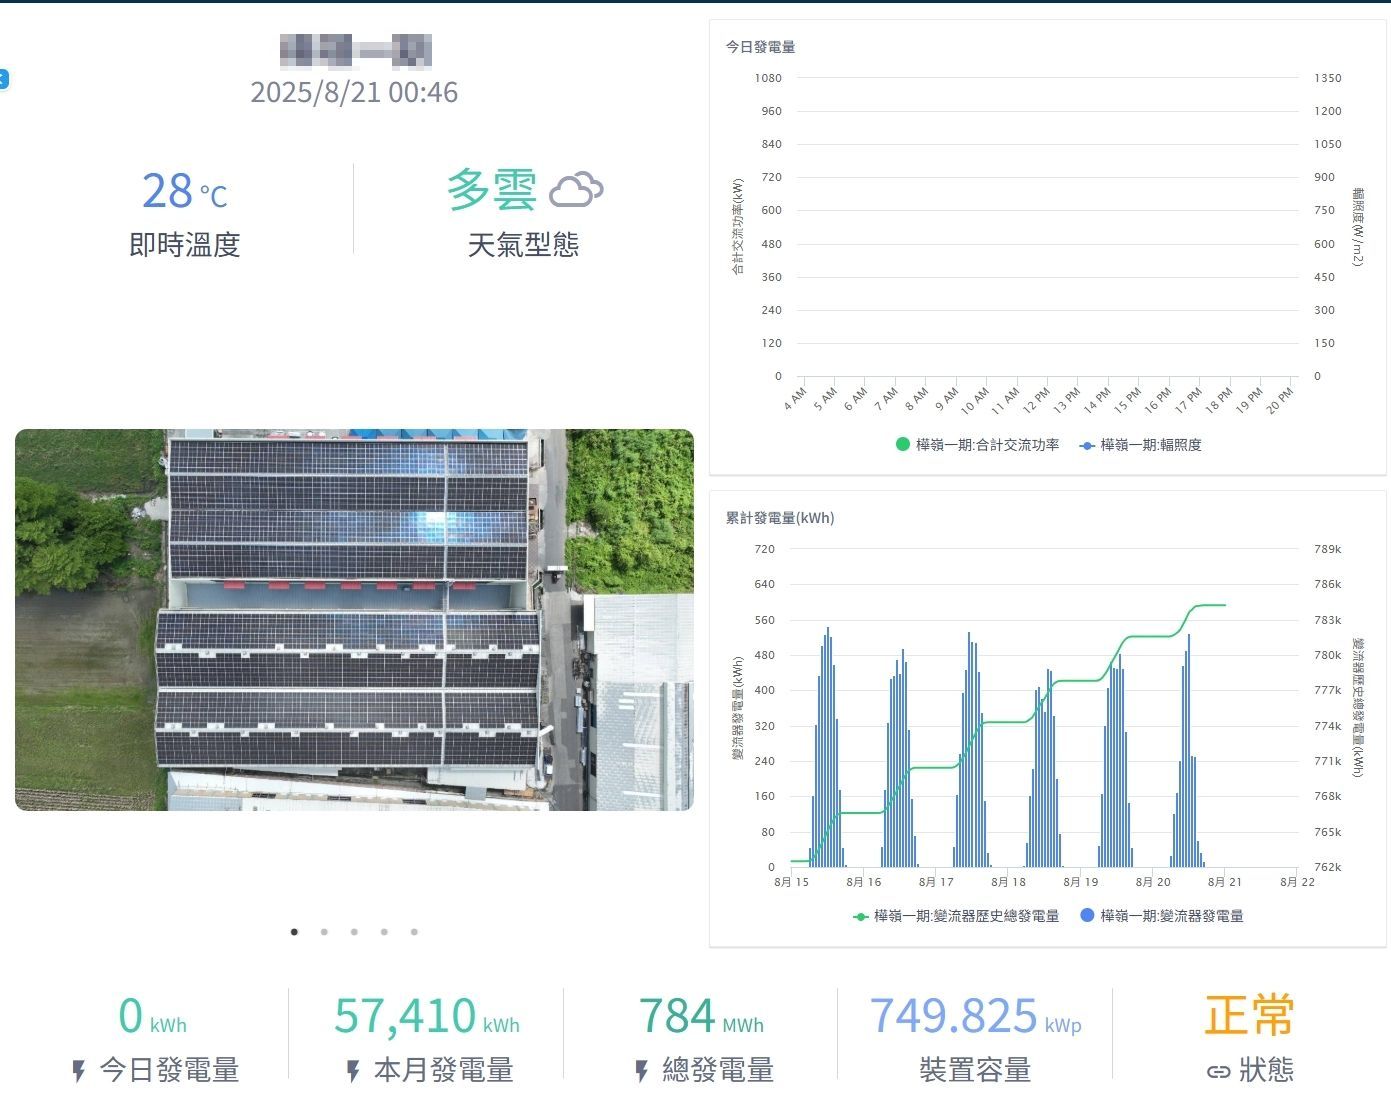Click the solar rooftop aerial photo
This screenshot has width=1391, height=1117.
354,620
